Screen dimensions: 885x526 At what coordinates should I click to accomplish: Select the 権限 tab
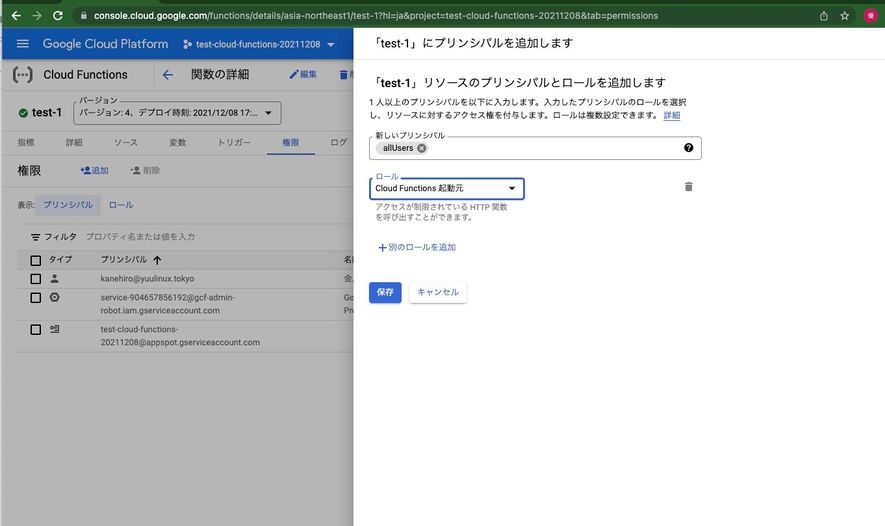(291, 142)
